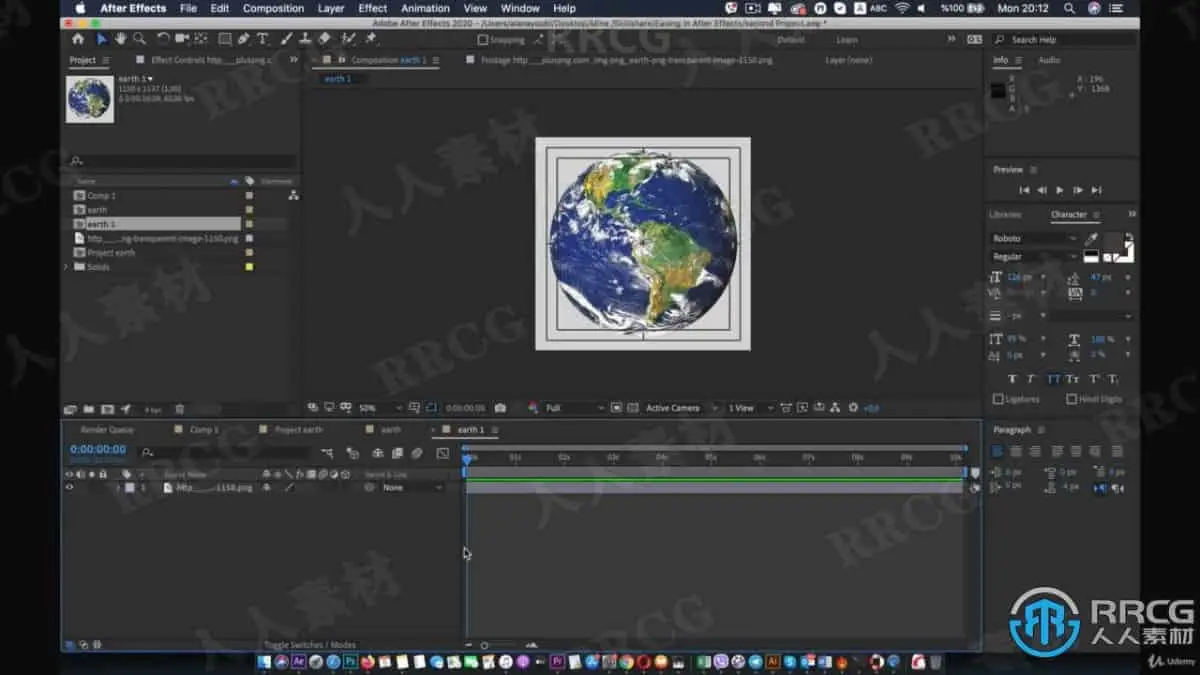Click the Faux Italic T icon
This screenshot has height=675, width=1200.
point(1032,379)
